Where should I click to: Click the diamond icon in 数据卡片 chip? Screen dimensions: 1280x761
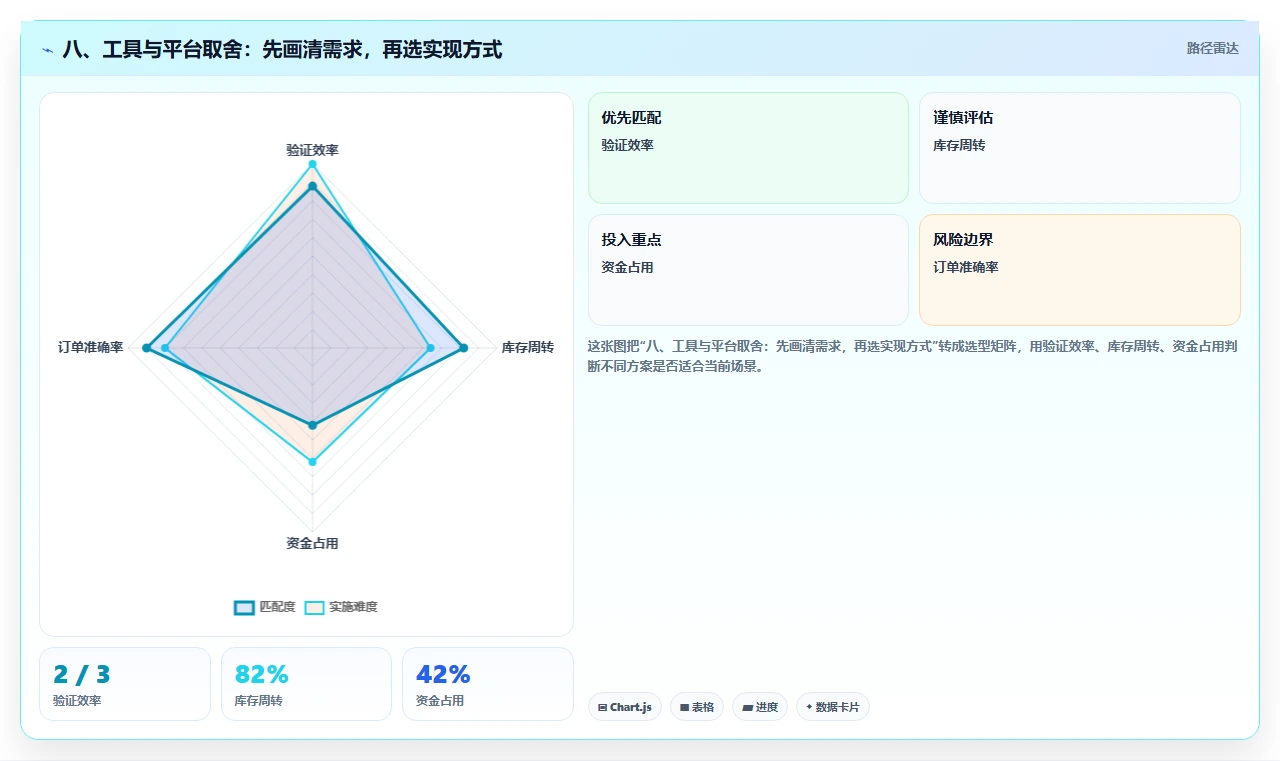pyautogui.click(x=809, y=707)
